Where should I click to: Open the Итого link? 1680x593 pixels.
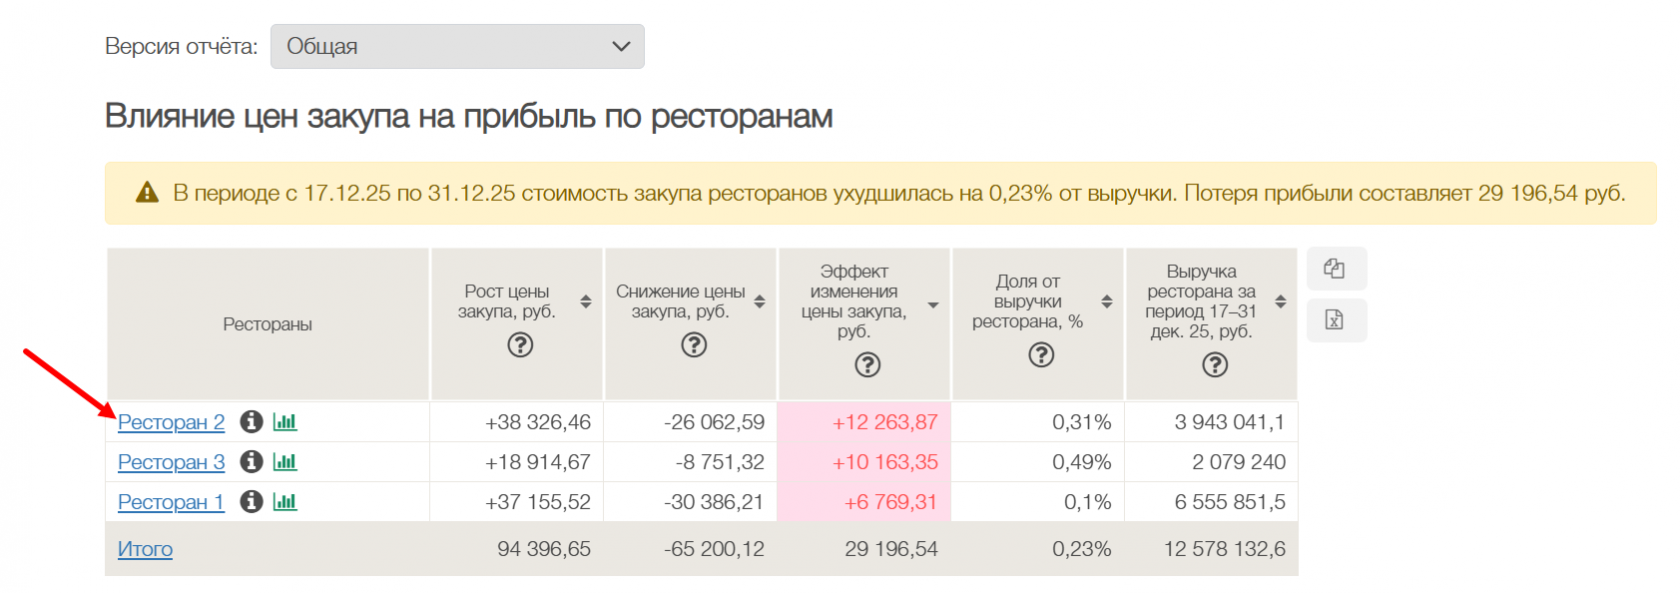[x=145, y=549]
